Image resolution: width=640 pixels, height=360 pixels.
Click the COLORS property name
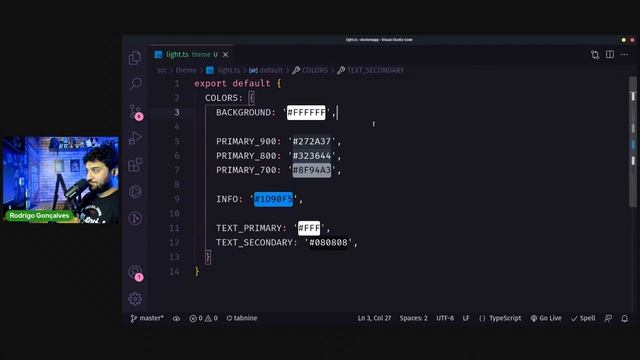[221, 98]
